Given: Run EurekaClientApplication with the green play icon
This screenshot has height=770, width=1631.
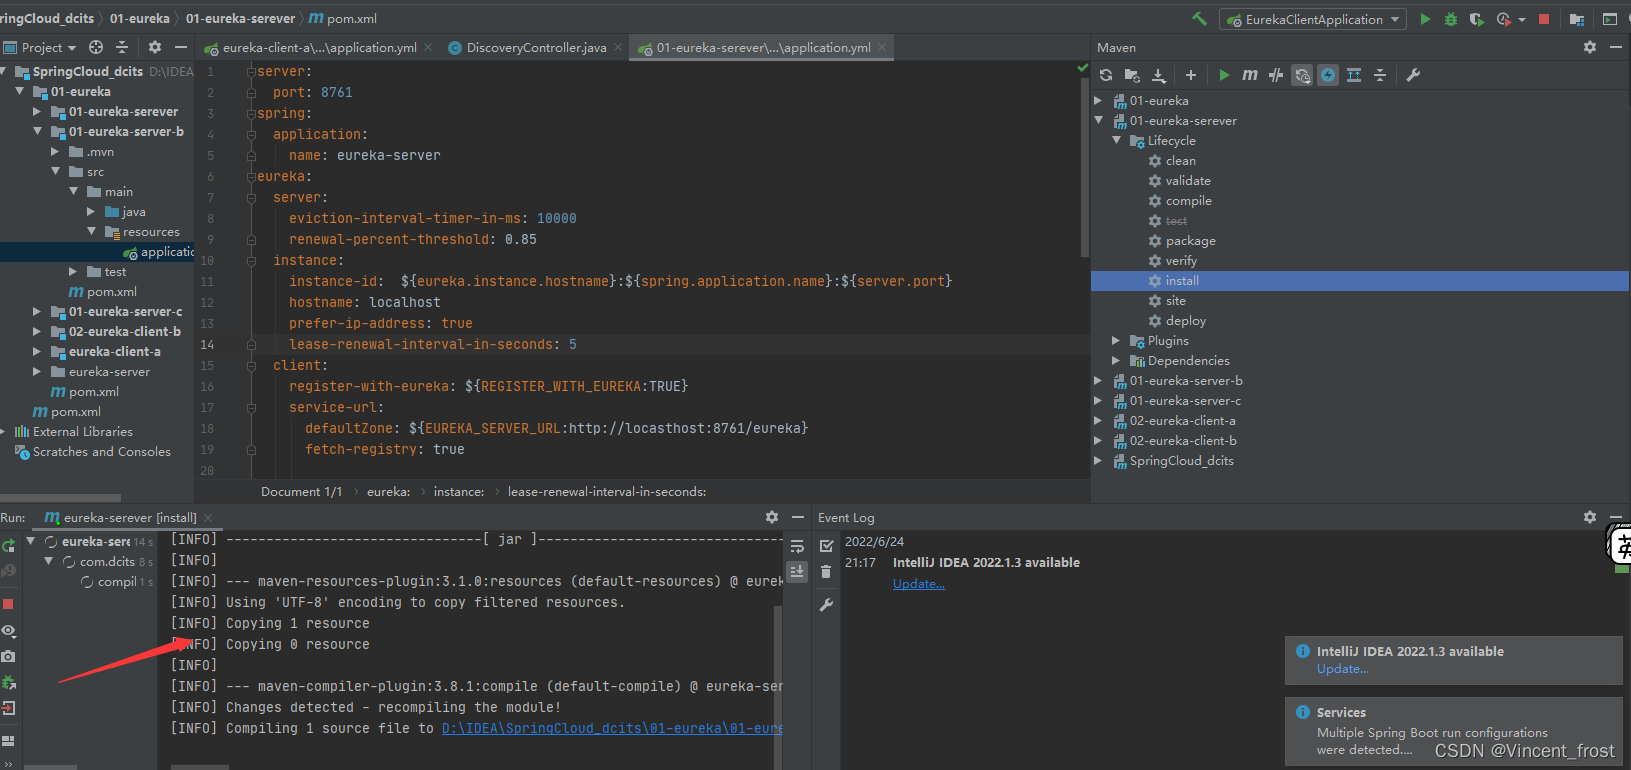Looking at the screenshot, I should click(1425, 19).
